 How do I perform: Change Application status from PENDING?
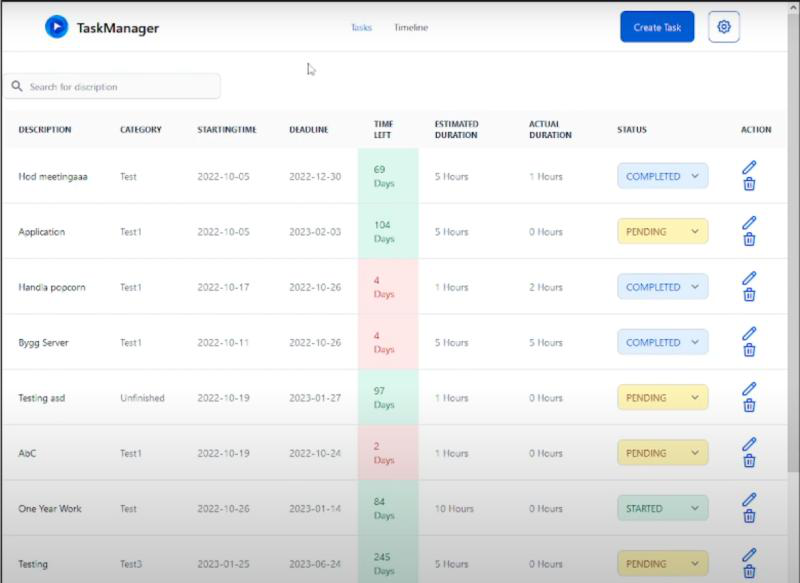pos(661,231)
